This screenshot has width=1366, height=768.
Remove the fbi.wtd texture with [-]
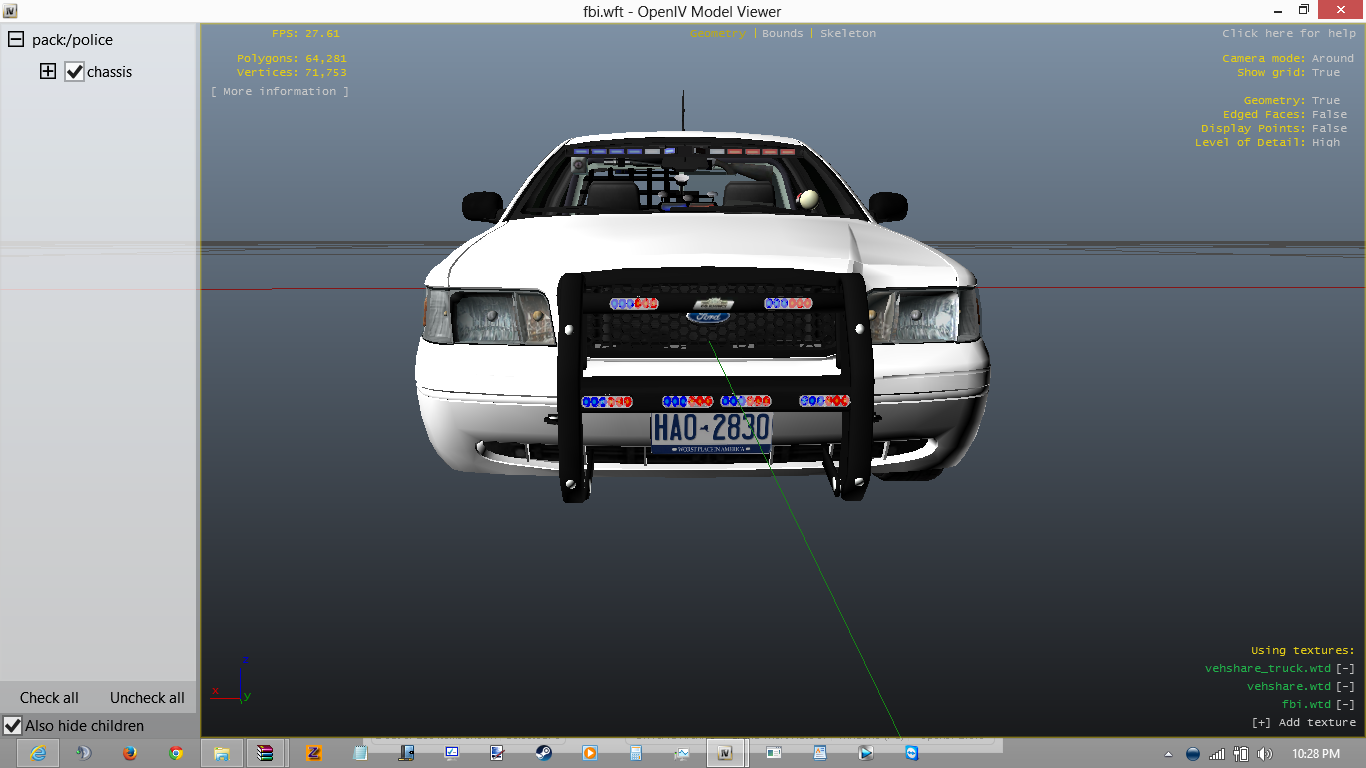(1345, 704)
